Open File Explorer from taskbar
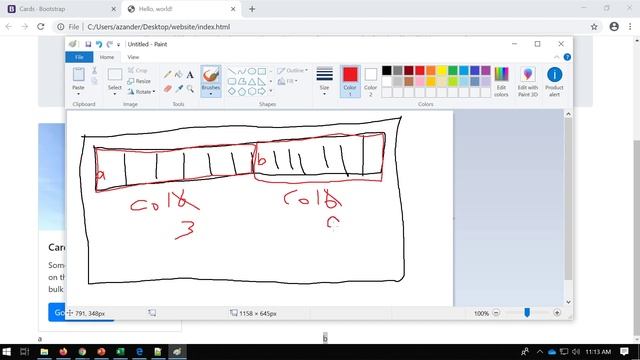 point(44,351)
